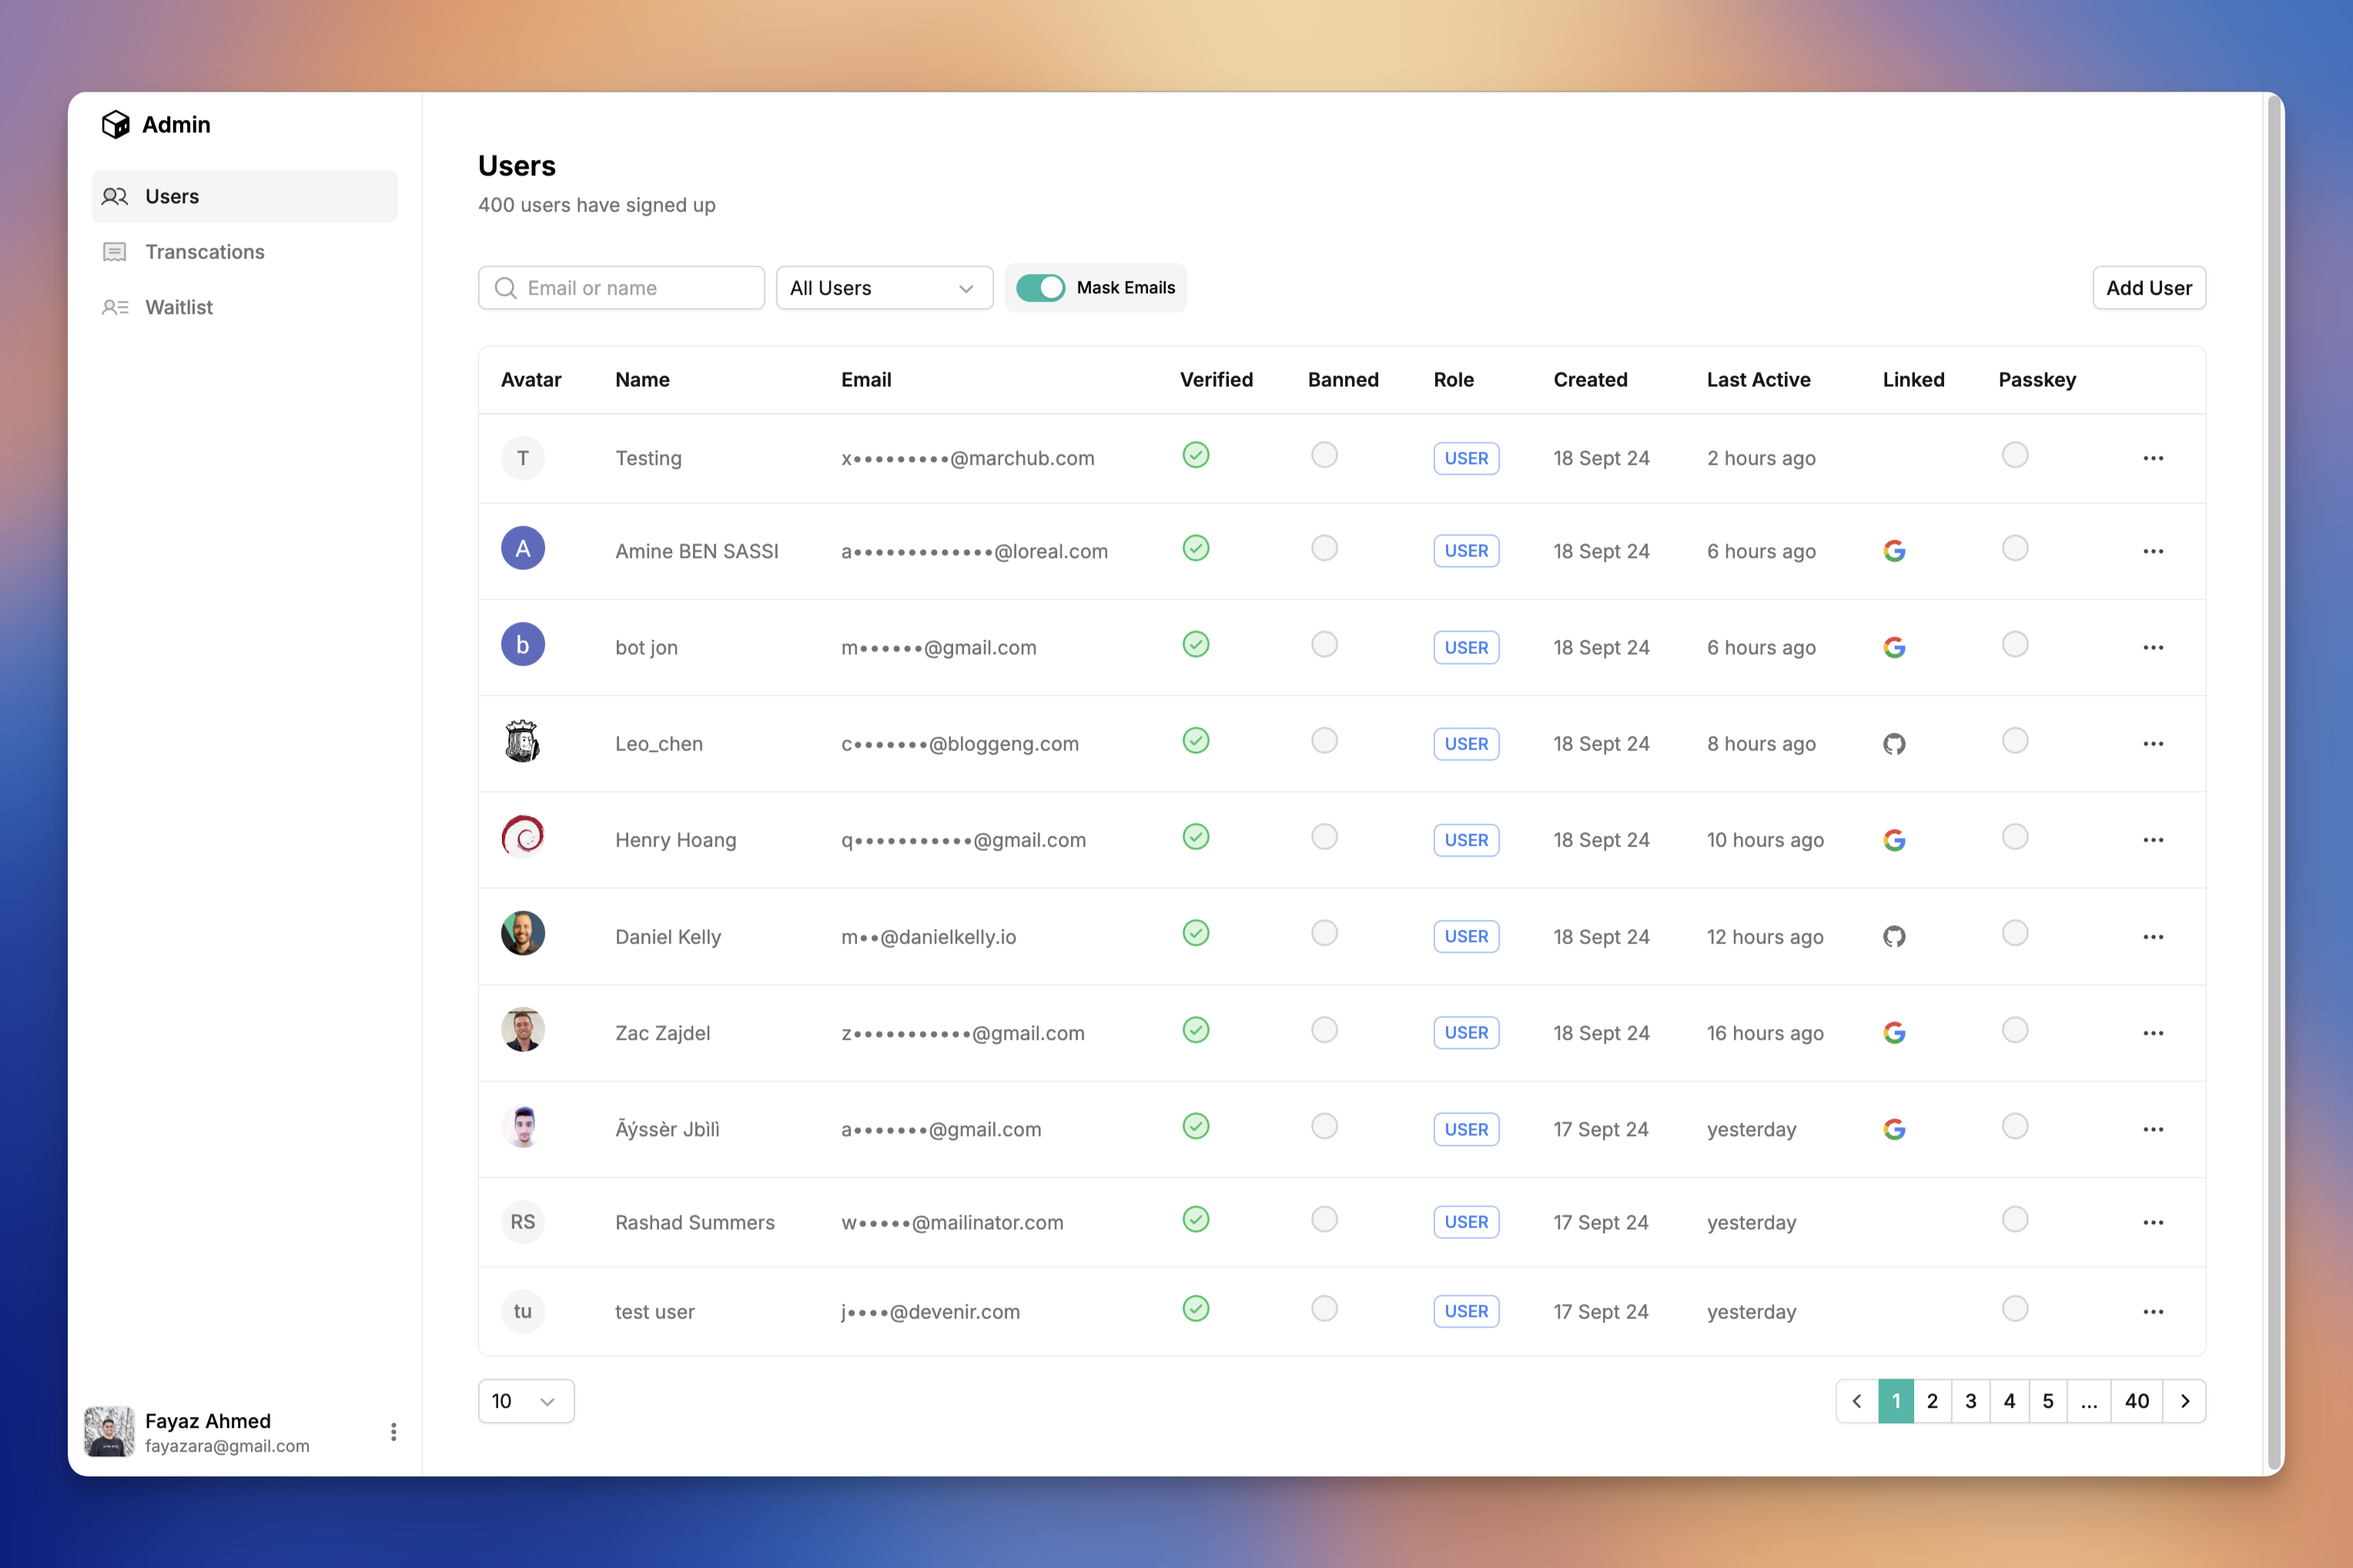This screenshot has height=1568, width=2353.
Task: Toggle Passkey indicator for Zac Zajdel
Action: click(2014, 1030)
